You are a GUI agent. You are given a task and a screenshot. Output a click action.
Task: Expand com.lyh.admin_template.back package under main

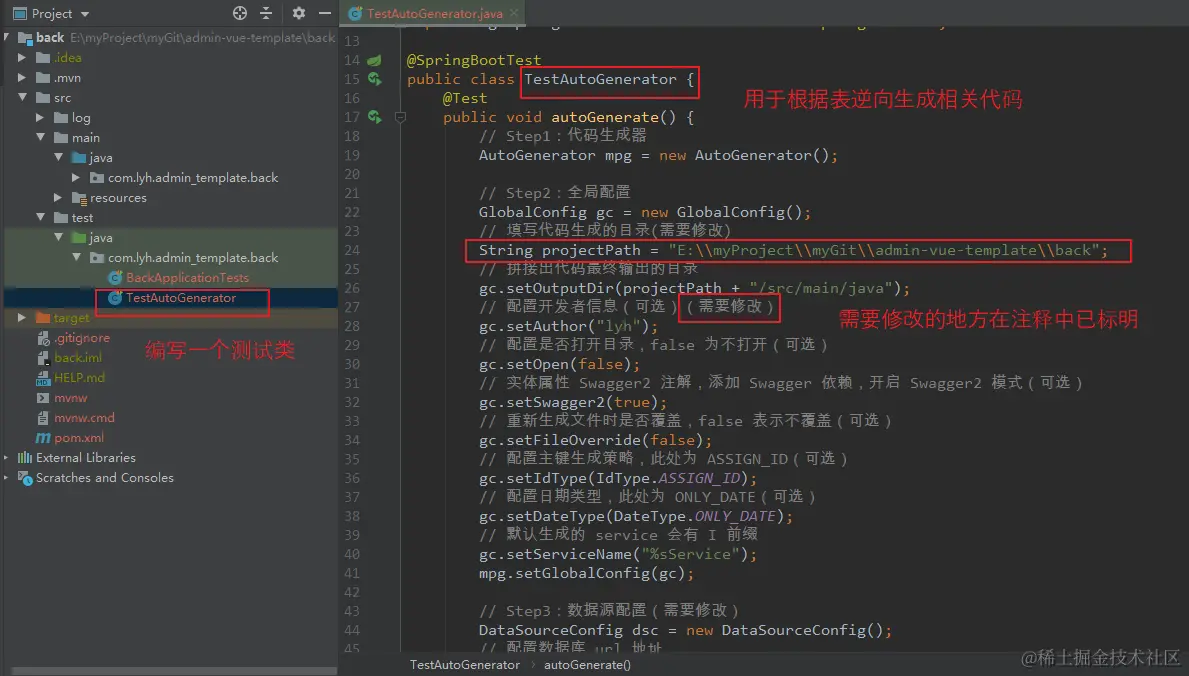76,178
